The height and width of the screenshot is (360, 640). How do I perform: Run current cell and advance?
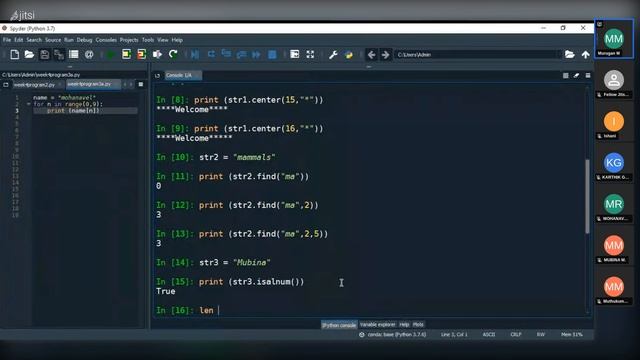coord(141,54)
